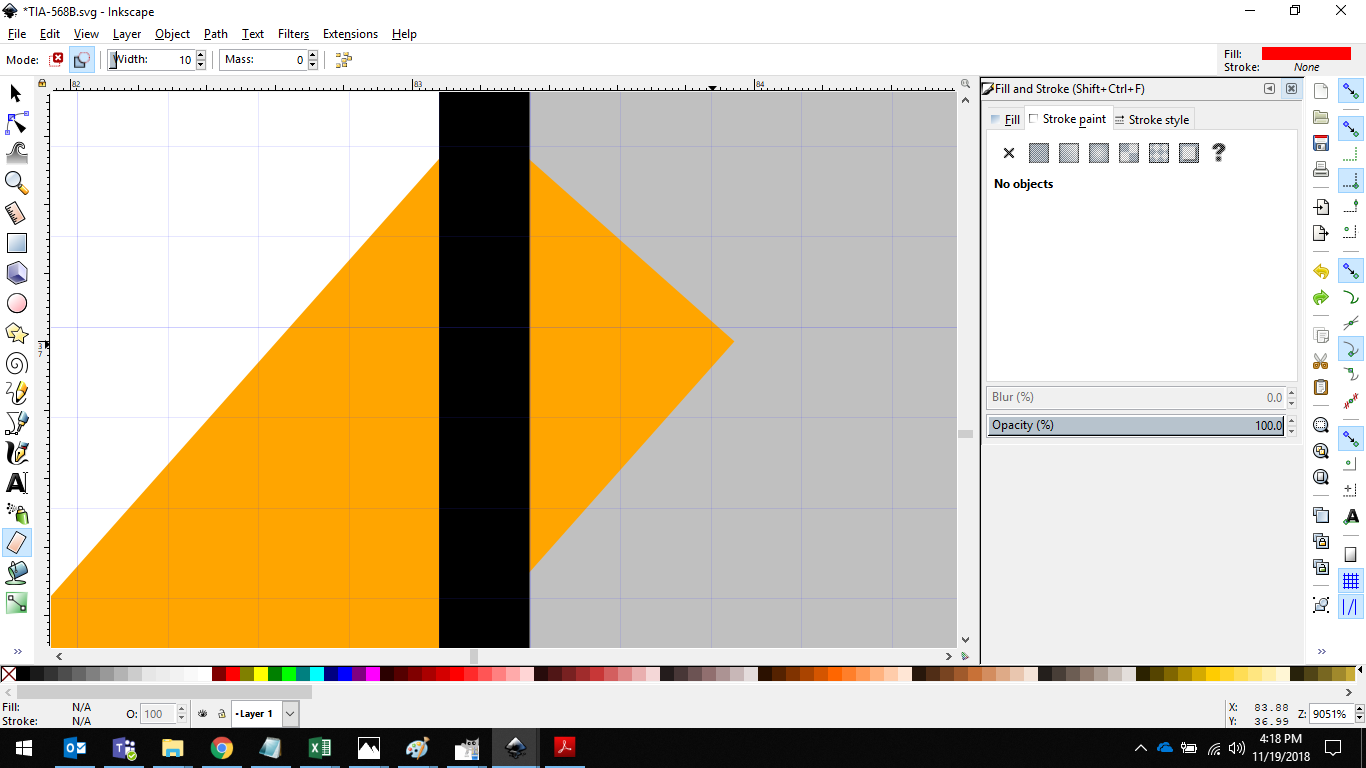Increase Blur percent stepper
The image size is (1366, 768).
coord(1292,393)
